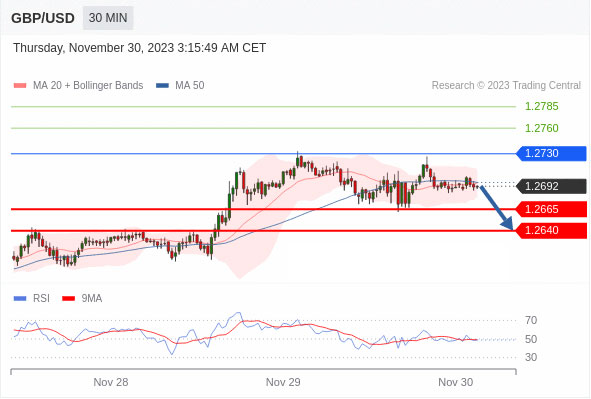This screenshot has height=399, width=591.
Task: Select the 1.2640 support price tag
Action: (x=551, y=231)
